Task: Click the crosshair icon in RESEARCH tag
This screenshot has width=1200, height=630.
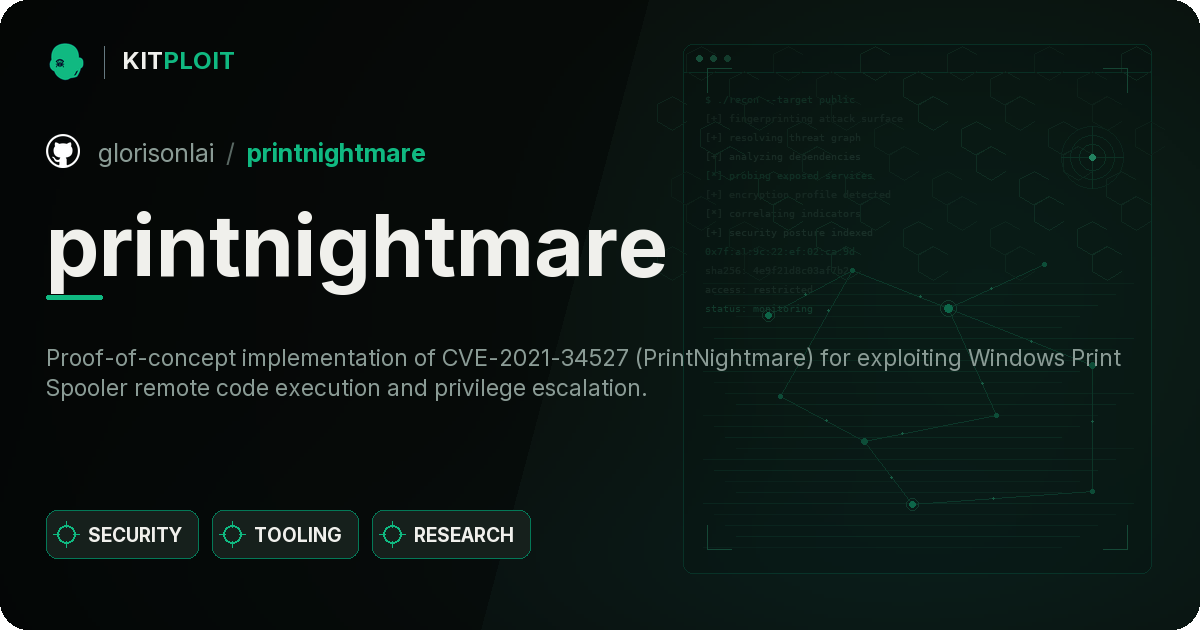Action: click(393, 535)
